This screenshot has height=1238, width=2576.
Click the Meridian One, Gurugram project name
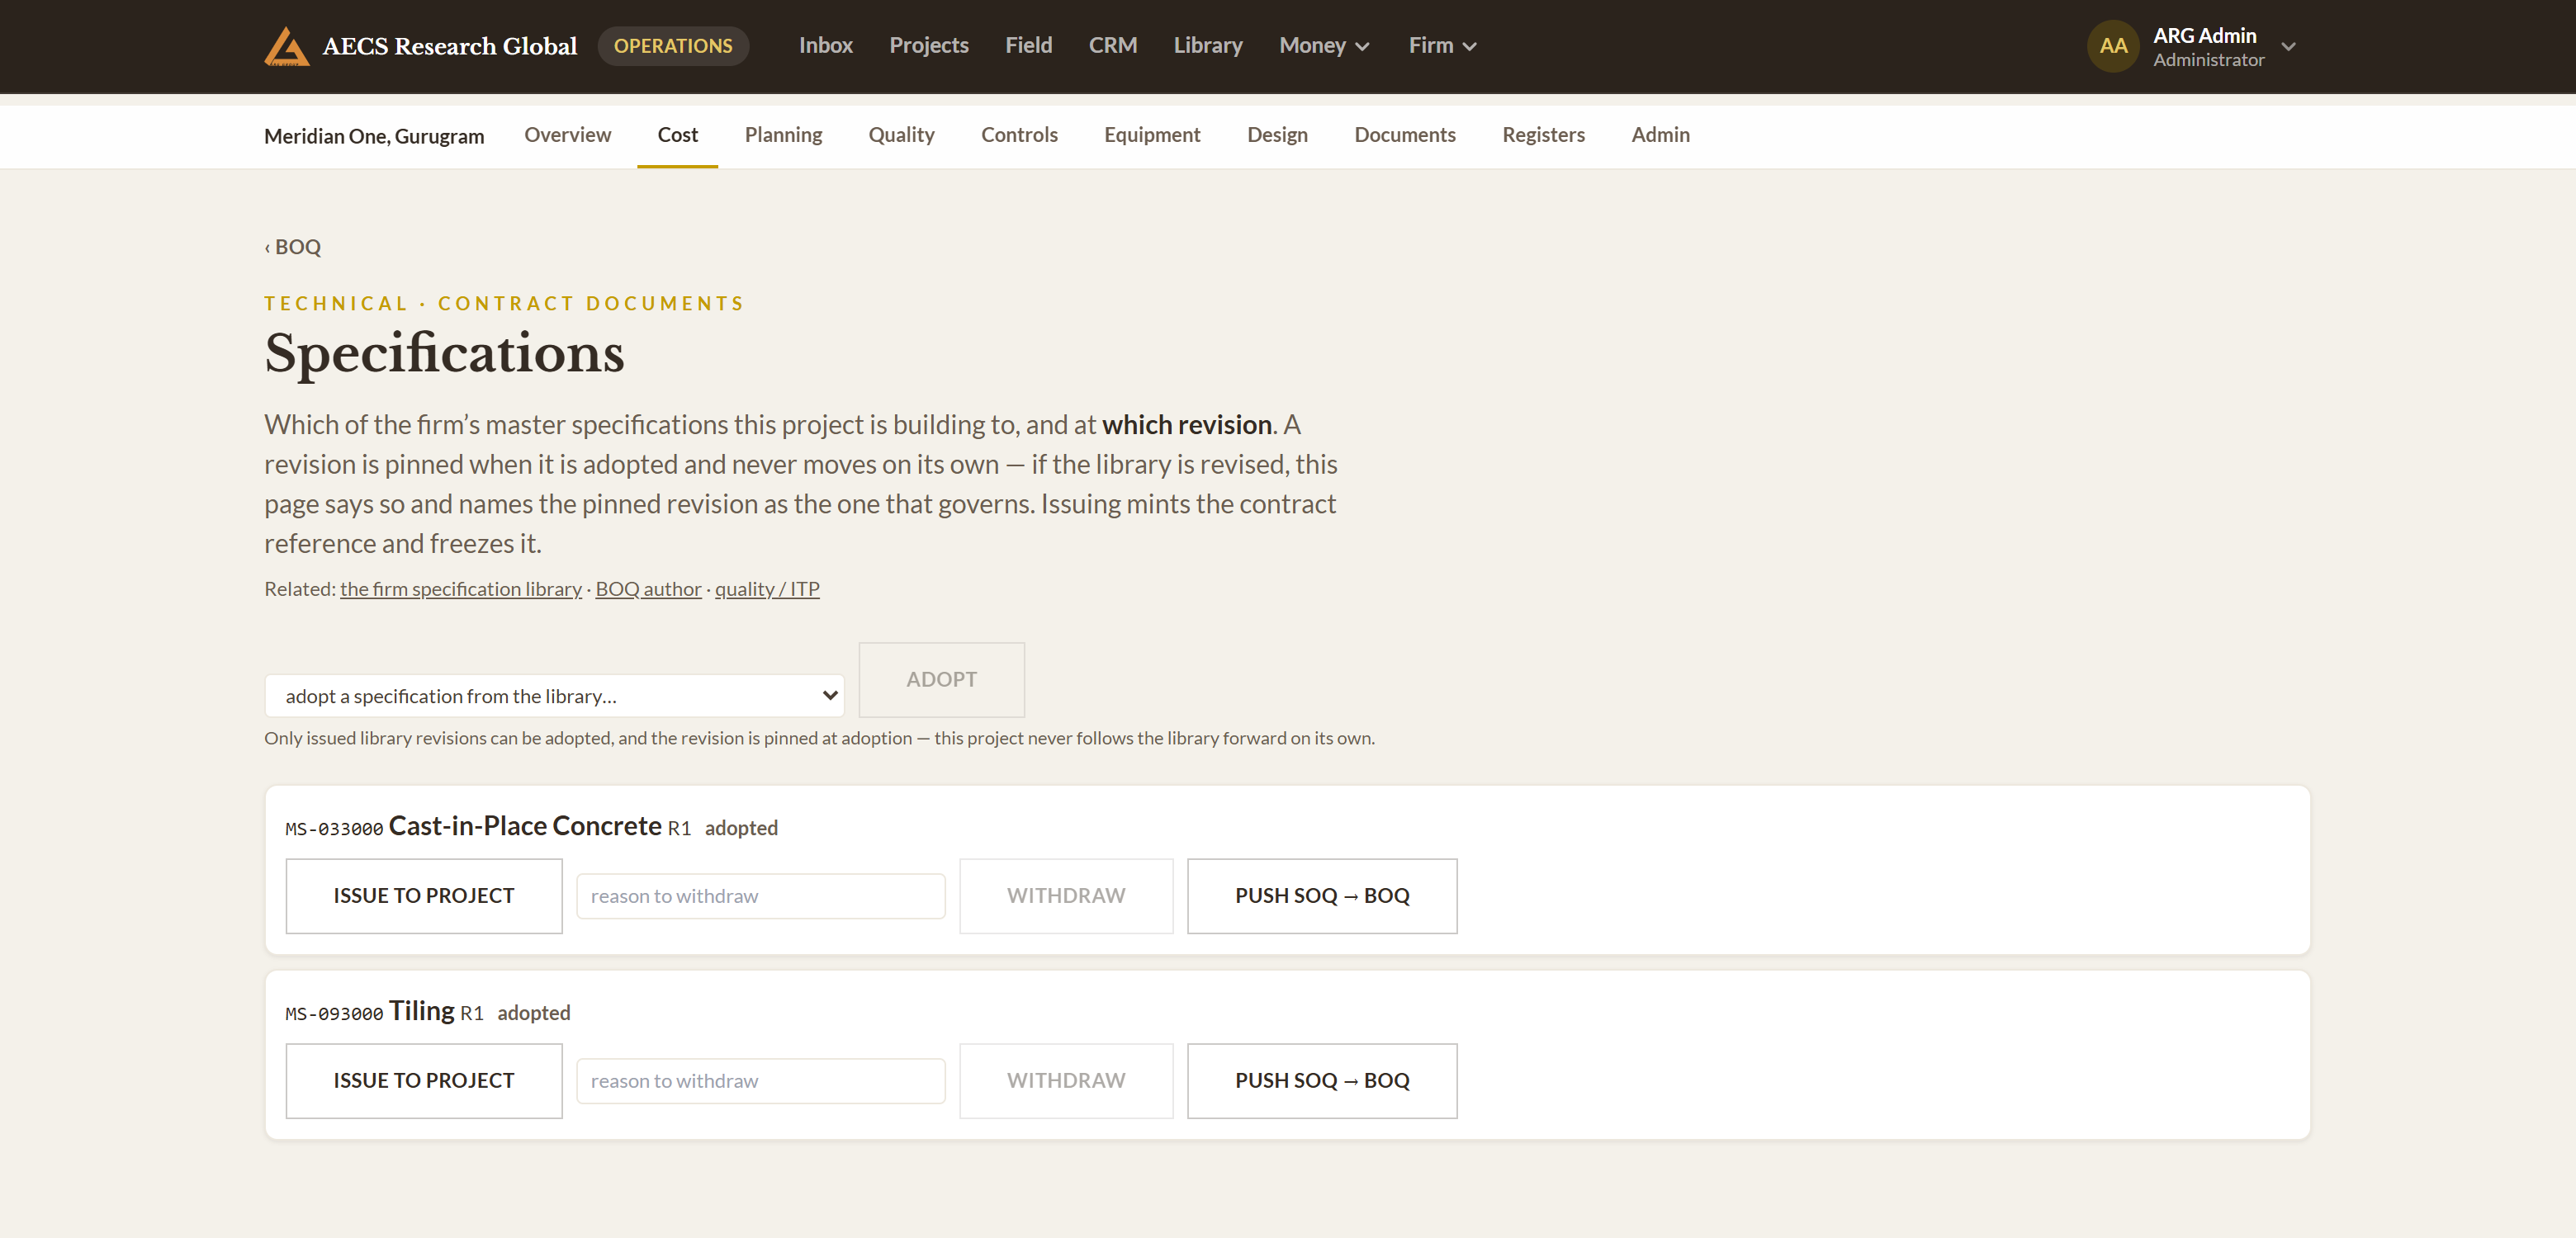click(x=374, y=136)
